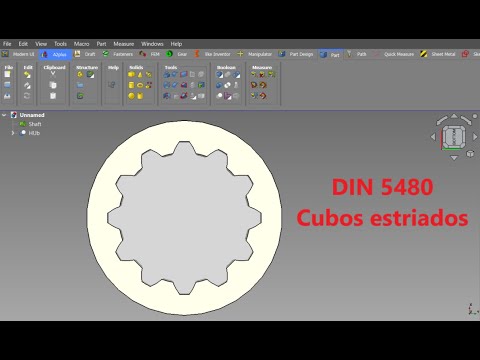Toggle all measurements in Measure group
The width and height of the screenshot is (480, 360).
tap(263, 85)
